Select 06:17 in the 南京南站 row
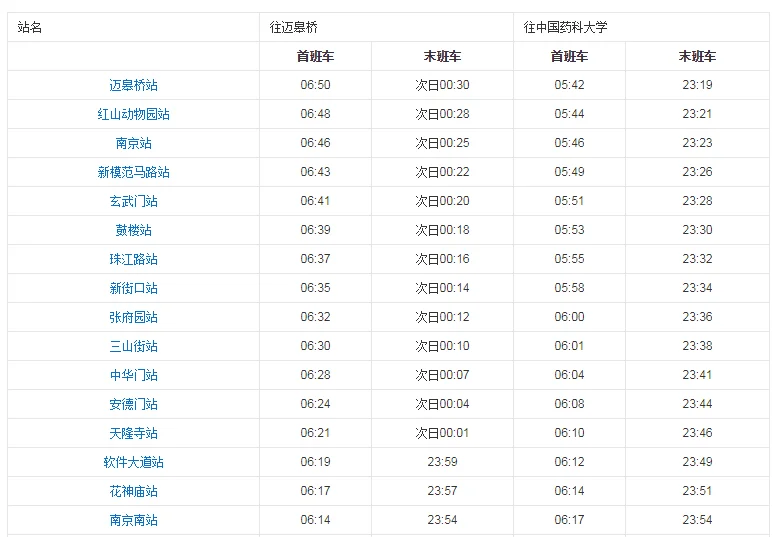This screenshot has height=537, width=784. click(570, 520)
